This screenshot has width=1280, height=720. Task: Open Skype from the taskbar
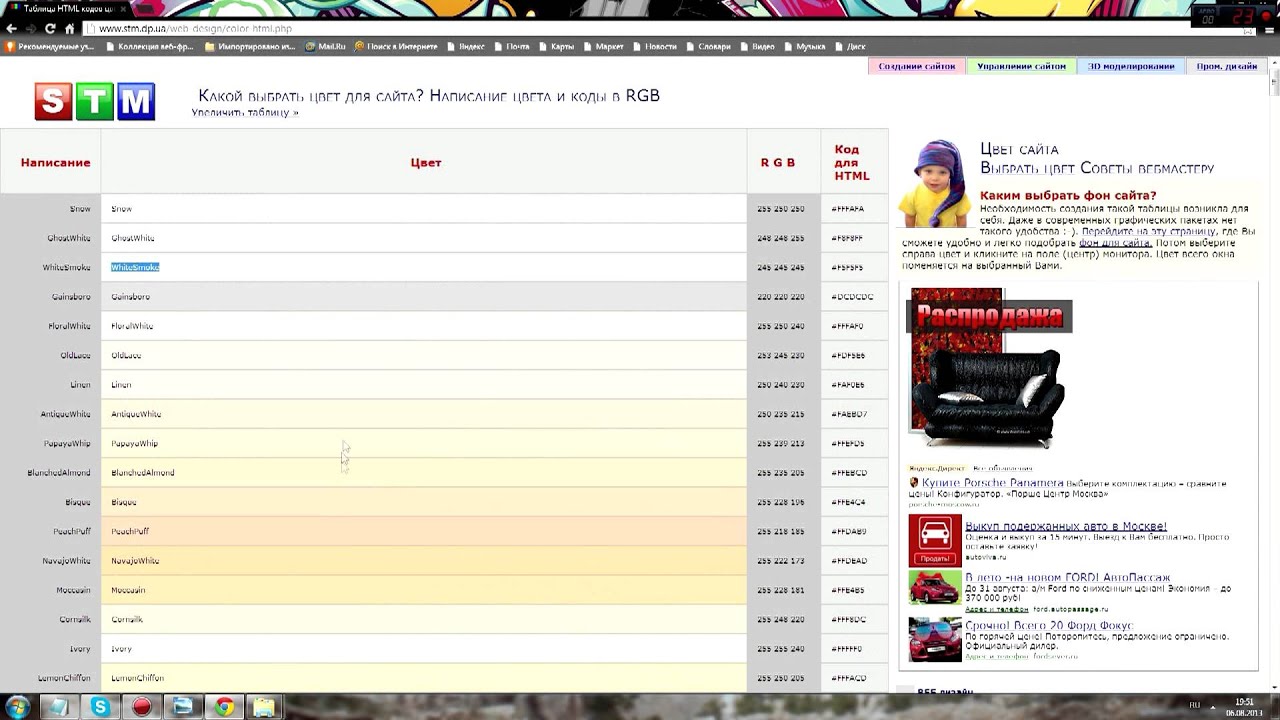(x=100, y=707)
